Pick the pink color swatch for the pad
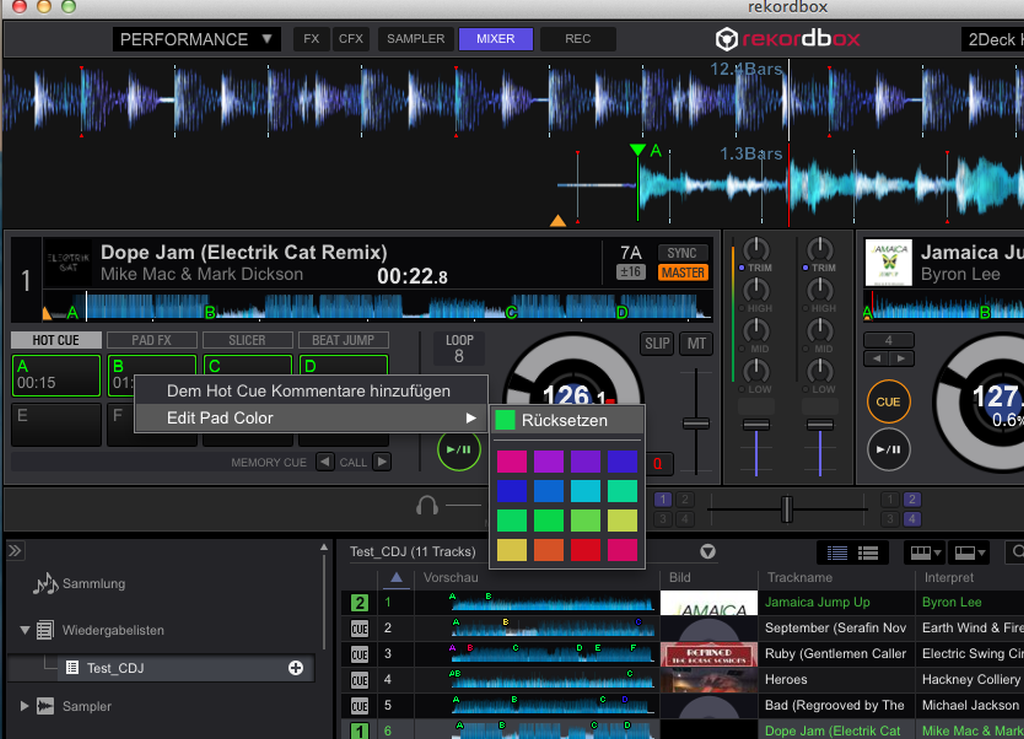Screen dimensions: 1024x739 (510, 460)
